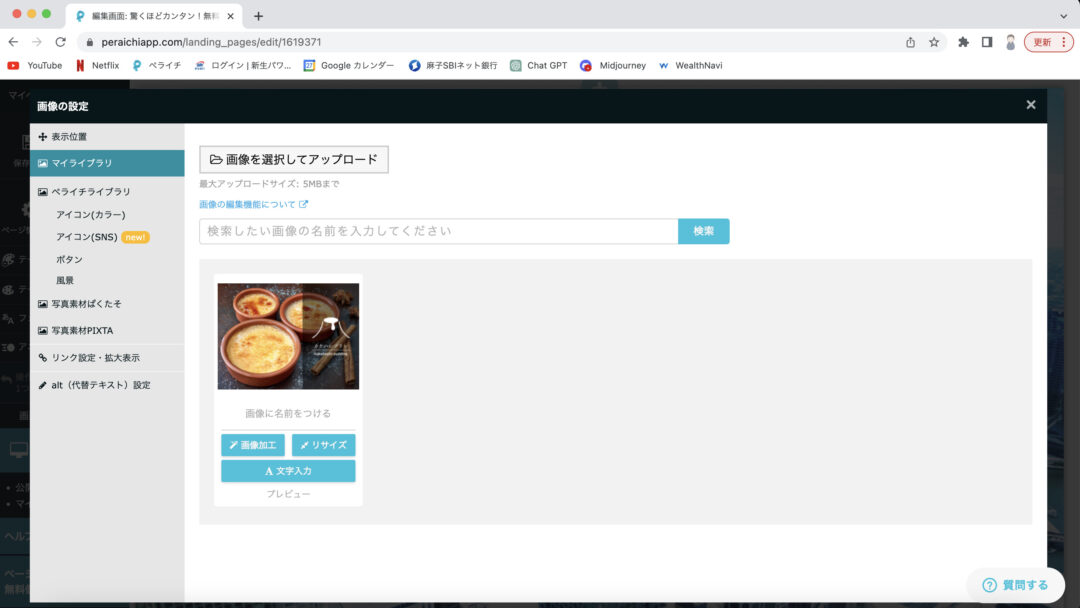Open the Chrome profile avatar
This screenshot has height=608, width=1080.
1010,42
